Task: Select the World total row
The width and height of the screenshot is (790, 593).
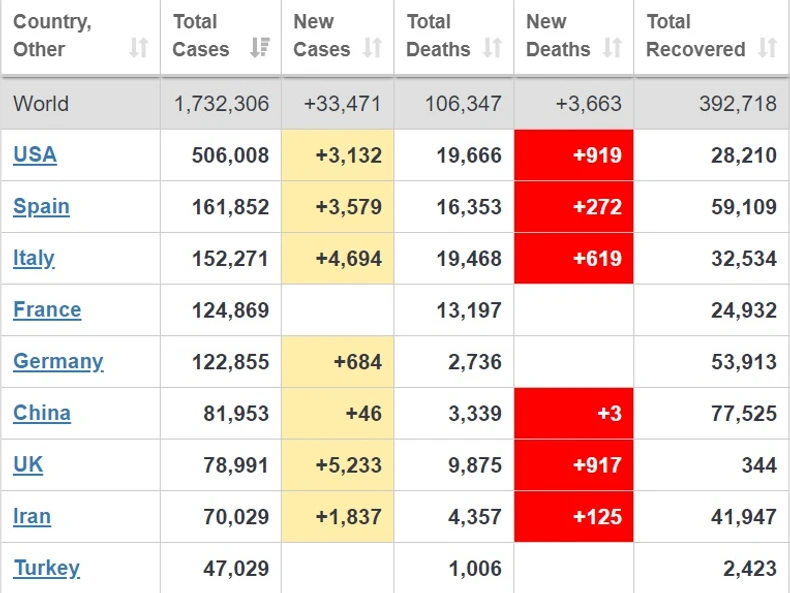Action: [395, 104]
